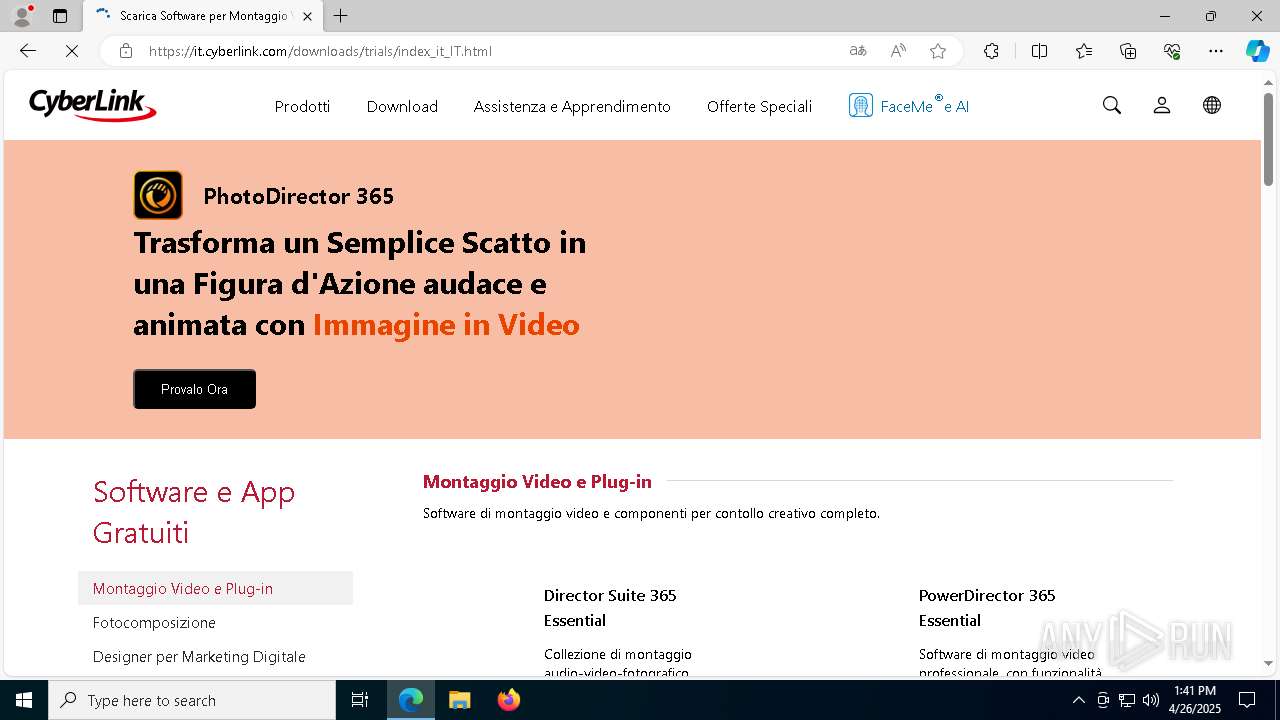Select Designer per Marketing Digitale item
This screenshot has width=1280, height=720.
click(199, 656)
